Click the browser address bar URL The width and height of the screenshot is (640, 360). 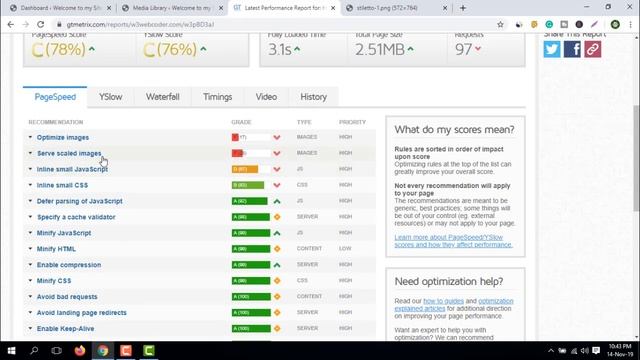tap(140, 24)
